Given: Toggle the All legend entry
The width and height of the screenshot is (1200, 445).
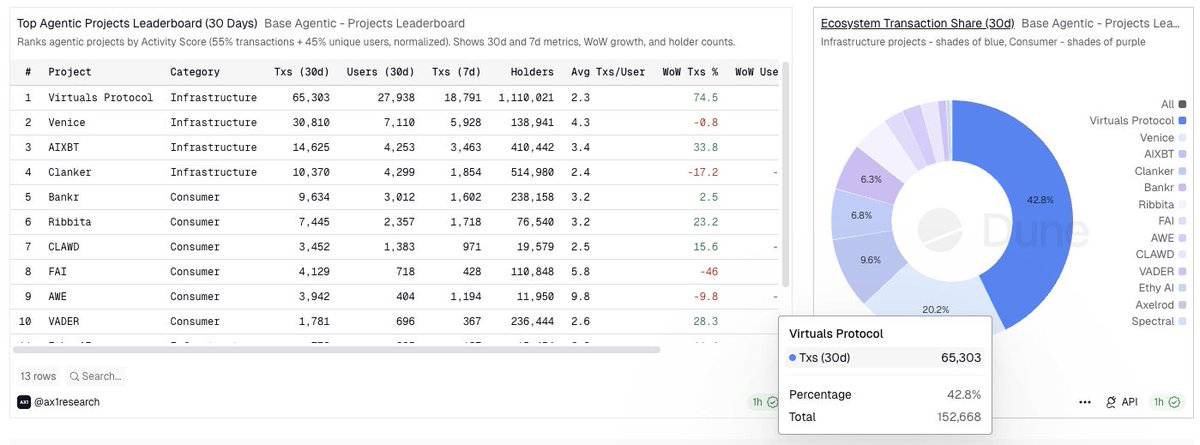Looking at the screenshot, I should click(x=1174, y=104).
